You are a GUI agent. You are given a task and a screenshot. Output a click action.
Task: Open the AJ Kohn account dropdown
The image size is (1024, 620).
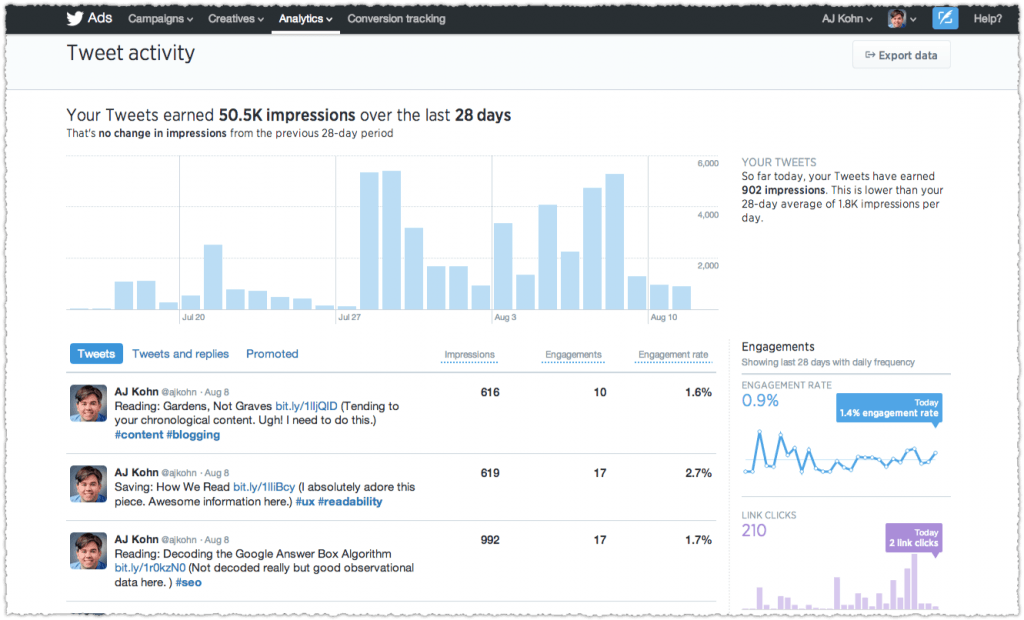(845, 17)
